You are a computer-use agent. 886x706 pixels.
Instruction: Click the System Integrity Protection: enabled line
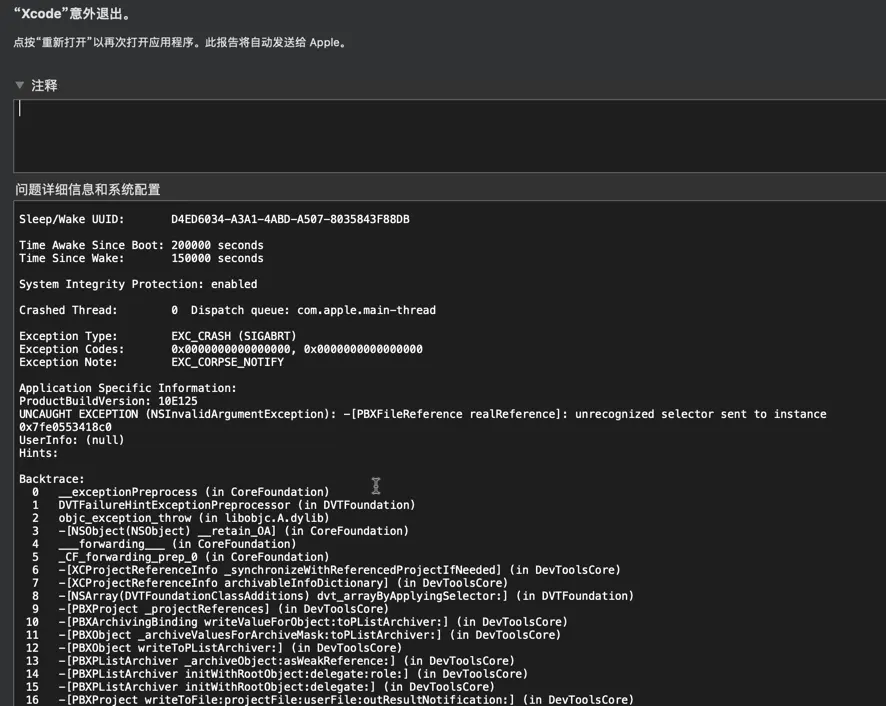(138, 284)
